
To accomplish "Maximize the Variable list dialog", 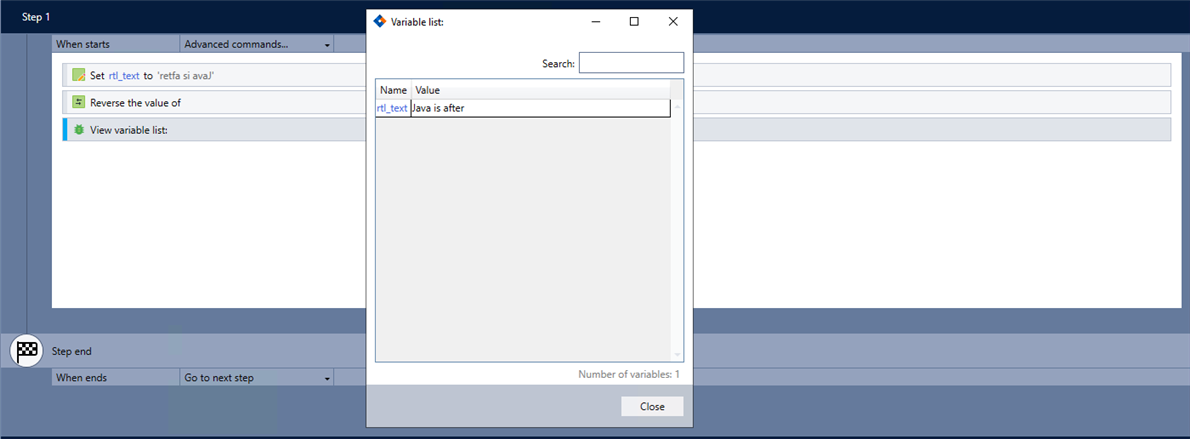I will (634, 21).
